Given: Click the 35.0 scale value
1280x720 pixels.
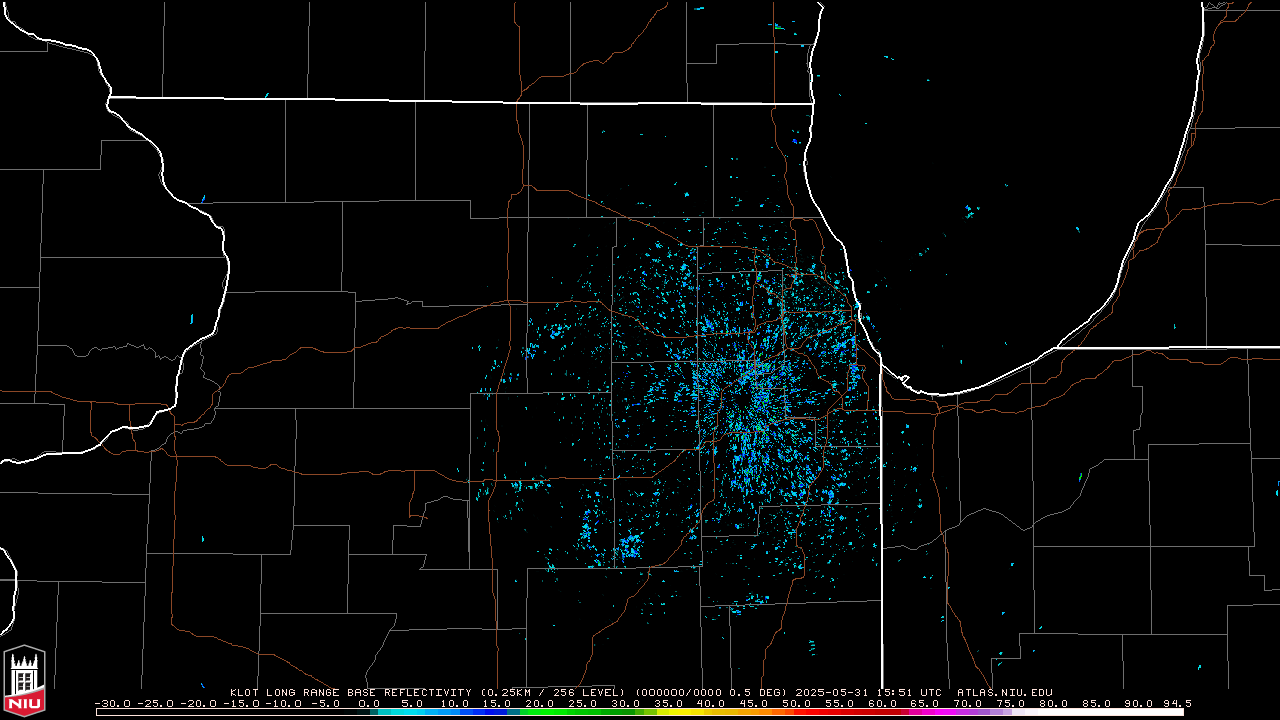Looking at the screenshot, I should [x=668, y=703].
